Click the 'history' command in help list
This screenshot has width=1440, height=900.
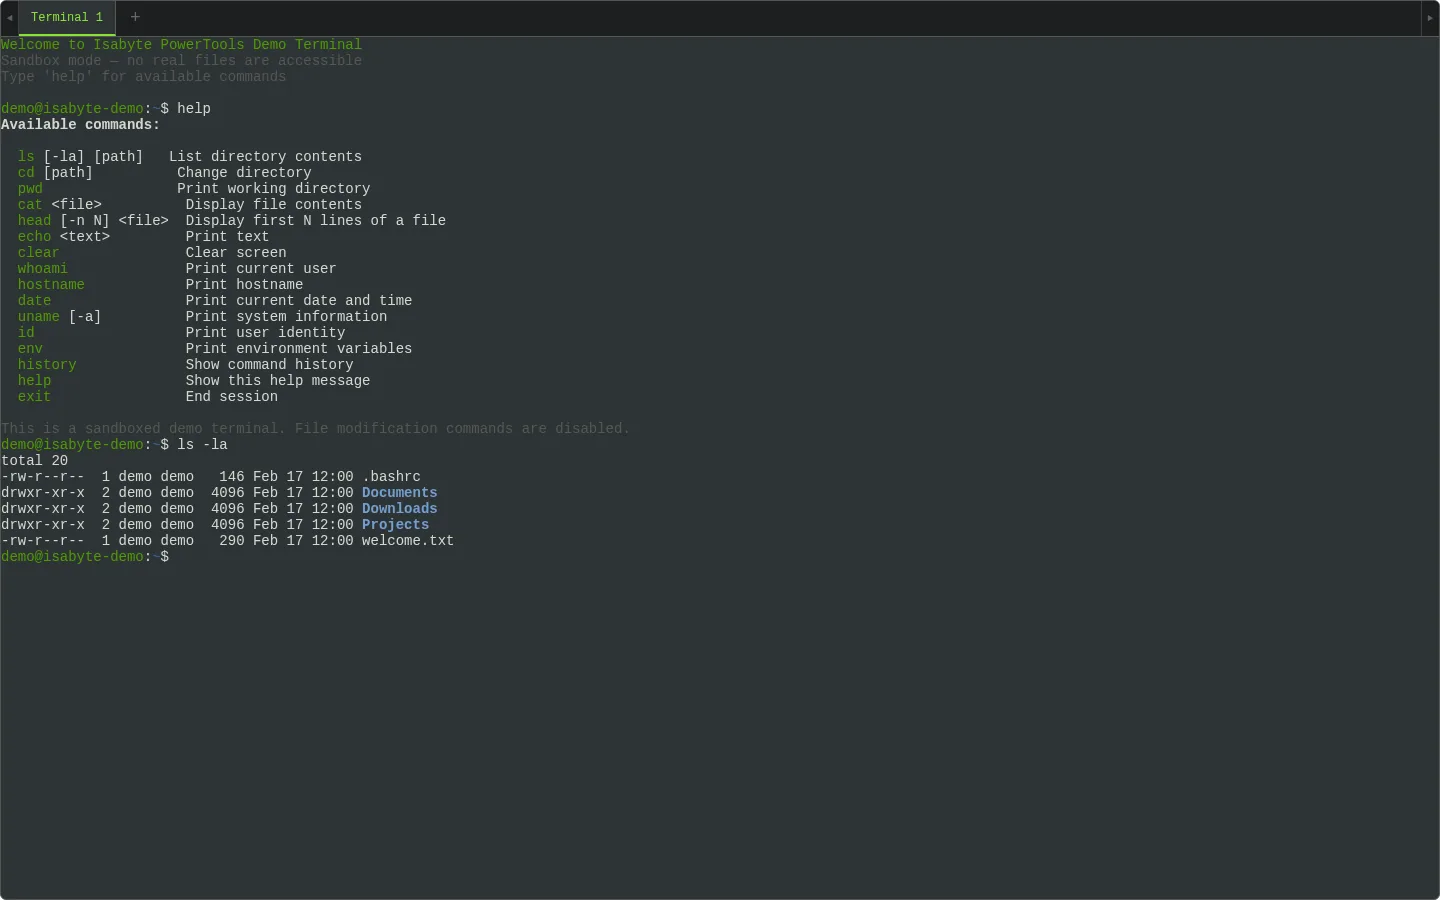click(47, 365)
